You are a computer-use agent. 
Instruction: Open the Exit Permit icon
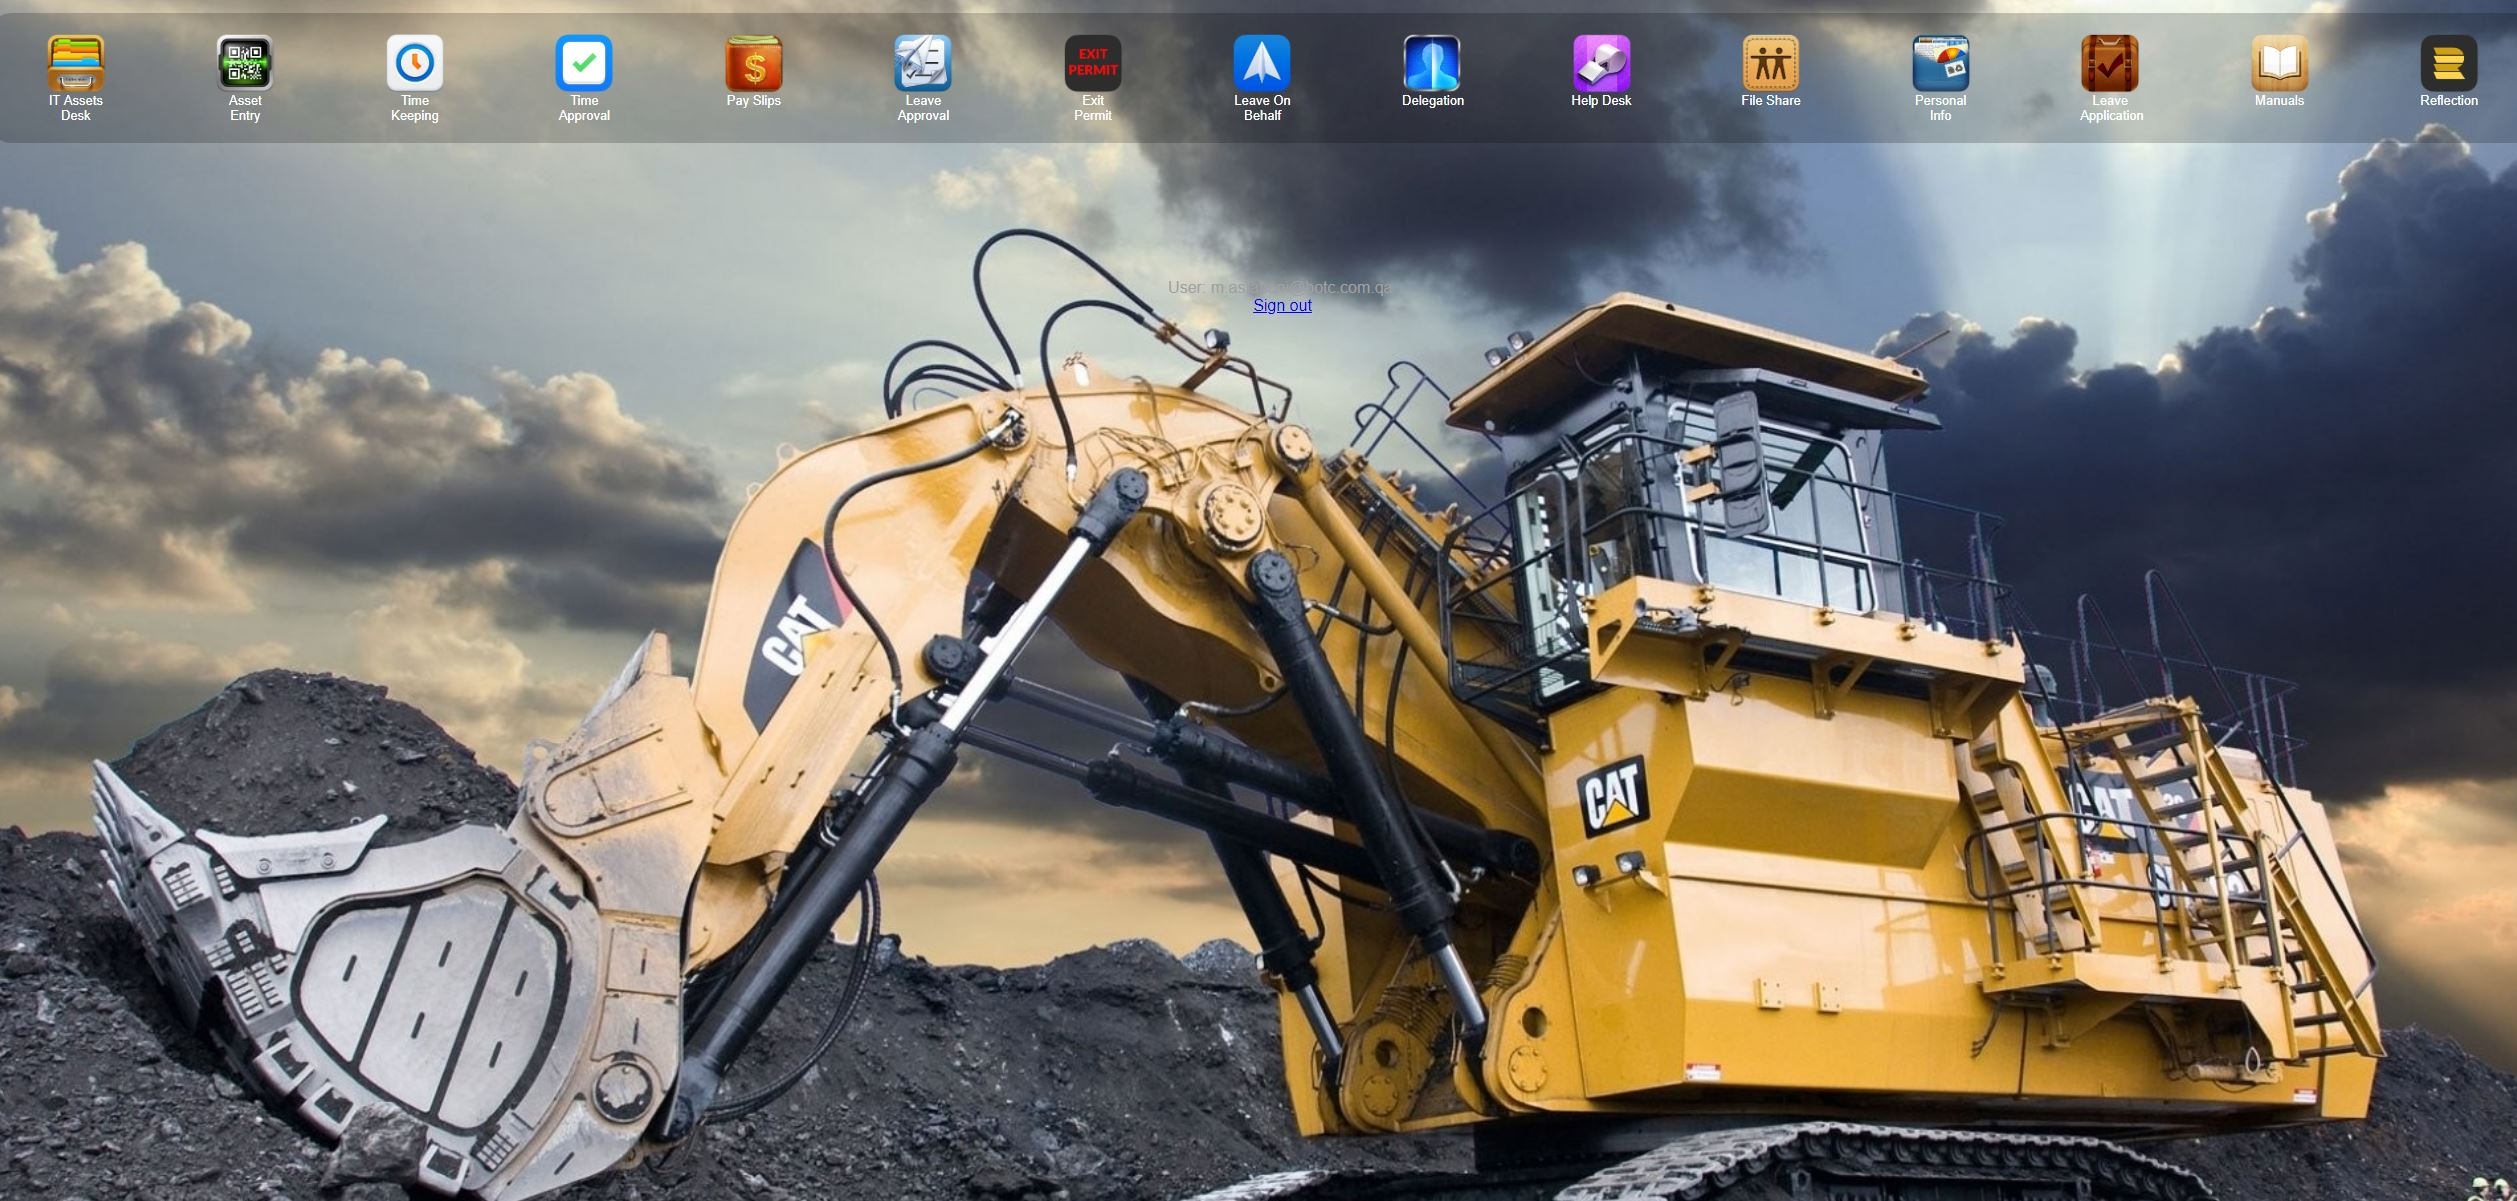pos(1093,63)
